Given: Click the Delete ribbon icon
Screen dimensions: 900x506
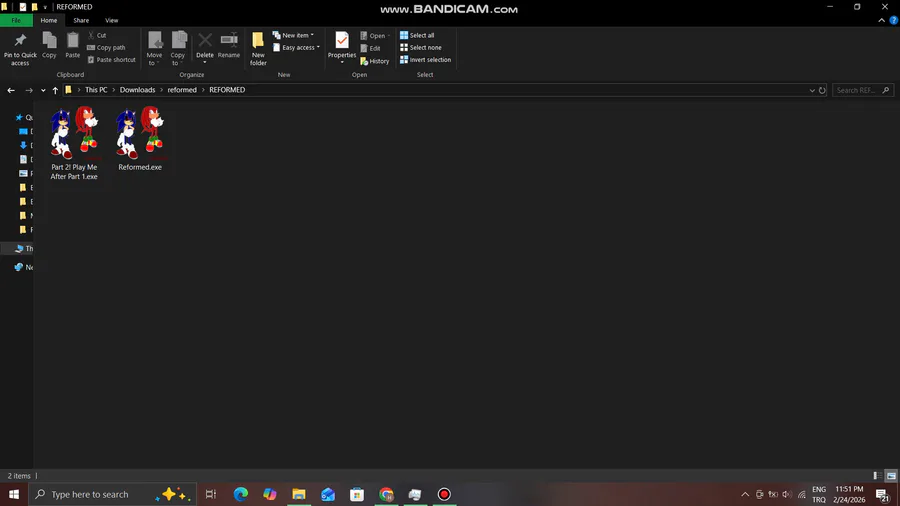Looking at the screenshot, I should tap(205, 41).
